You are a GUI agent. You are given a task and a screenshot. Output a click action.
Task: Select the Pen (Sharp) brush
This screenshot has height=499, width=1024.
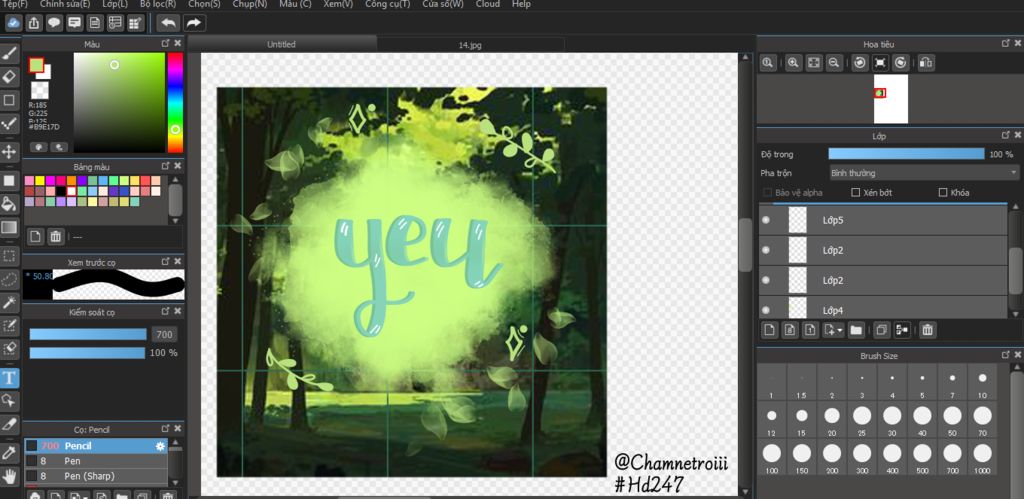pos(96,476)
